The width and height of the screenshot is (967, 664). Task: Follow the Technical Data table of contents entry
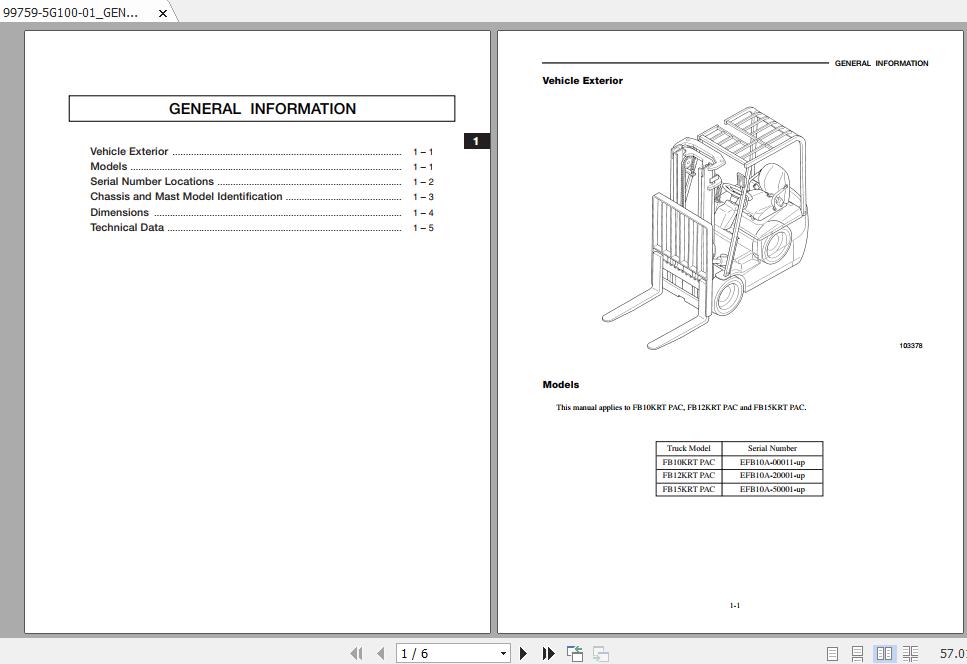click(127, 227)
